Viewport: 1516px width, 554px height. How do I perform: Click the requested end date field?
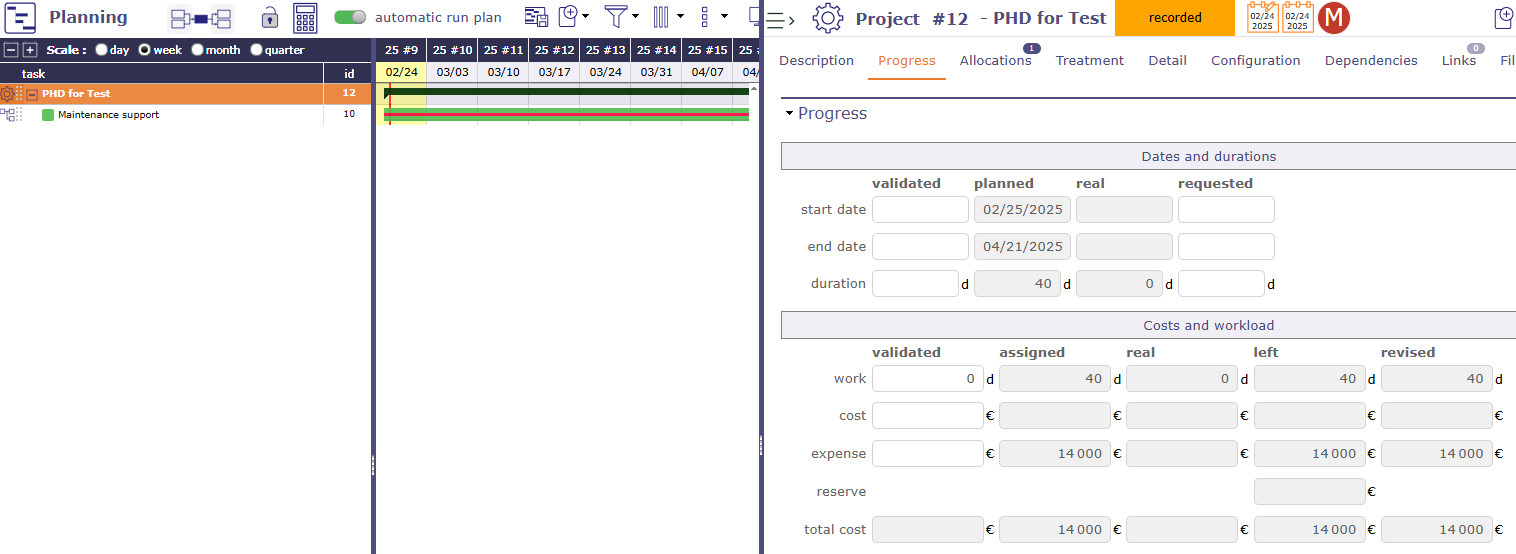pyautogui.click(x=1226, y=246)
